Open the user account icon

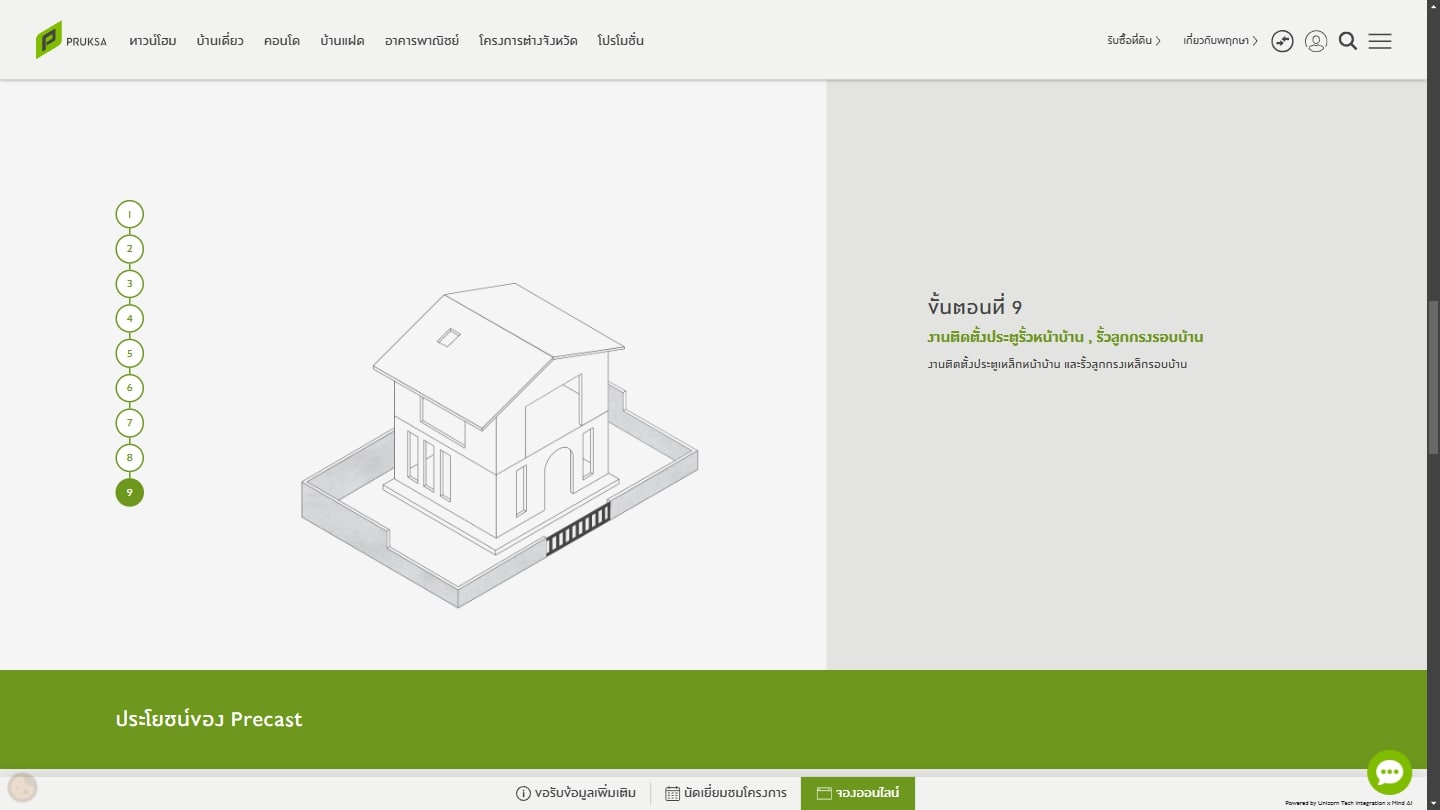[x=1316, y=41]
